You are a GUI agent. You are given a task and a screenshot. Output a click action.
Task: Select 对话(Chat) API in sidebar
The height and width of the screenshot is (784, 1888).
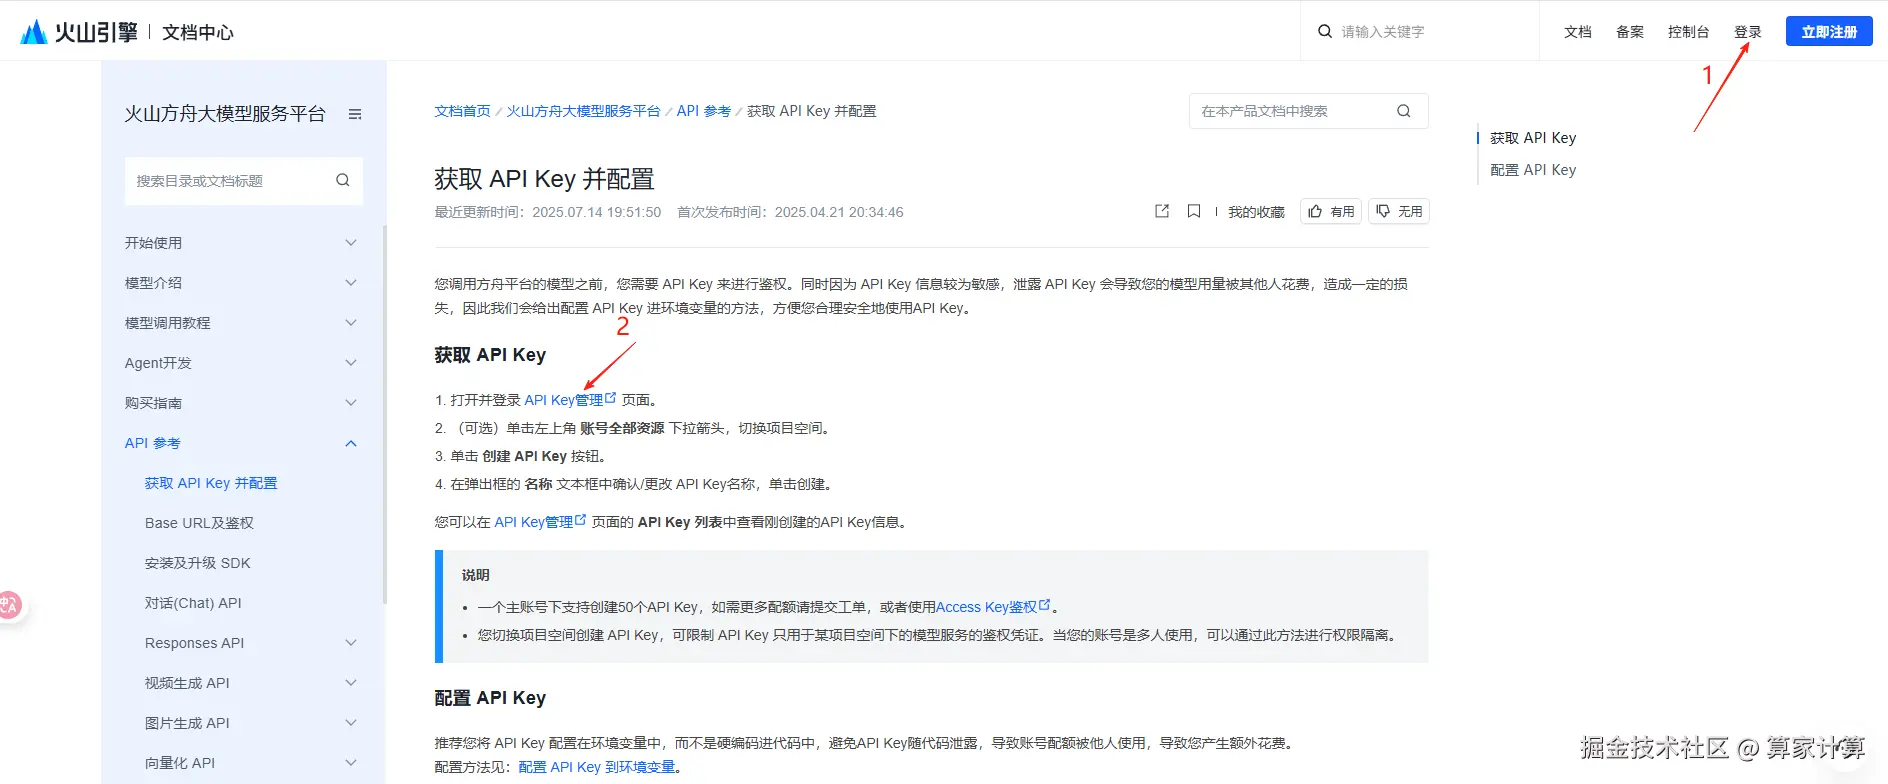pos(193,603)
